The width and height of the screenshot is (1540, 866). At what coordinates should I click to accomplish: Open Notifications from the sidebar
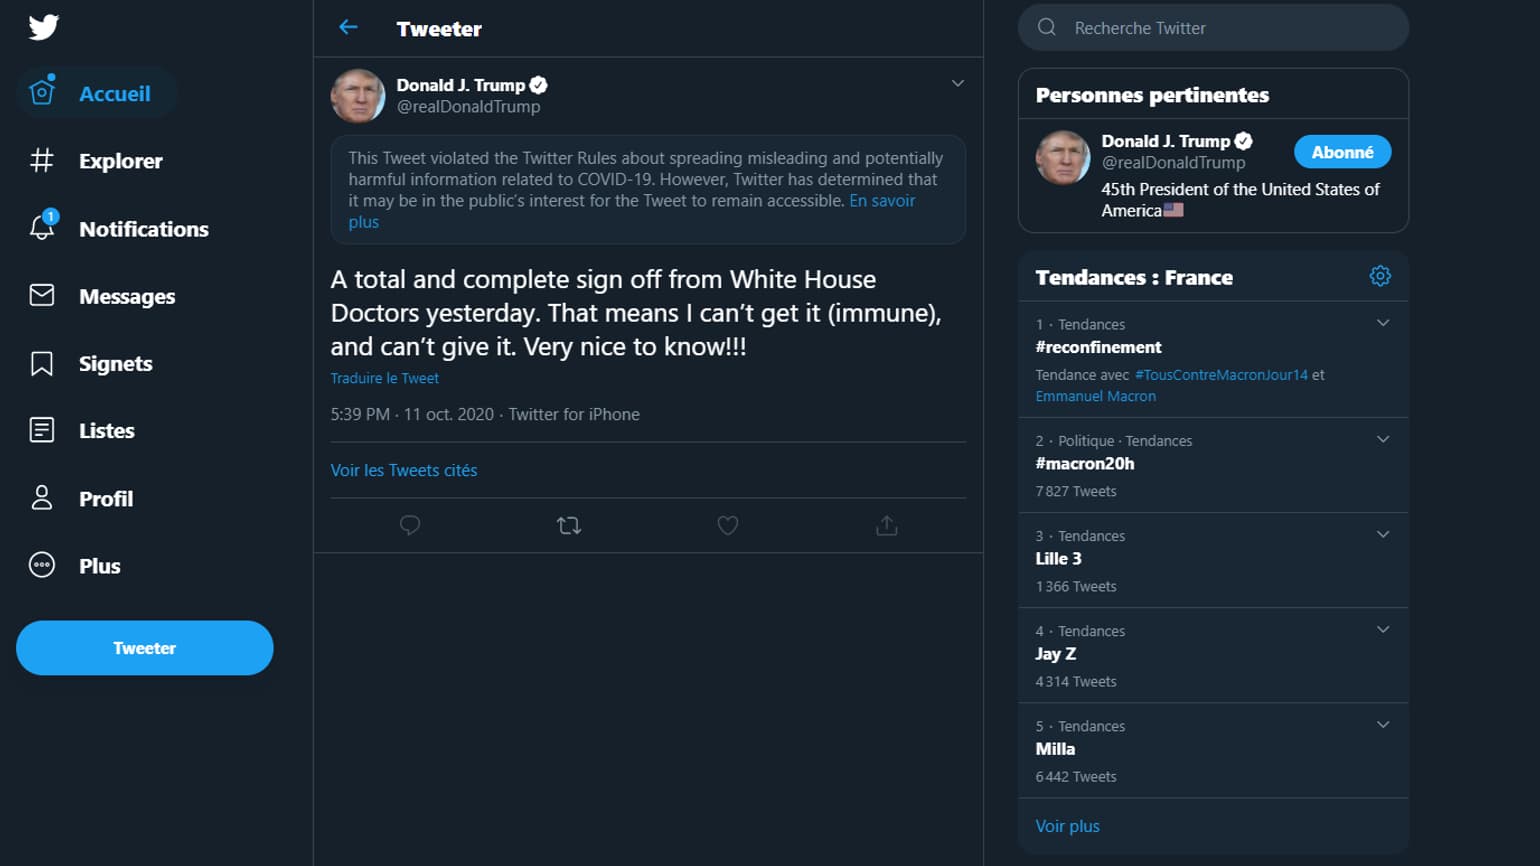pos(144,228)
